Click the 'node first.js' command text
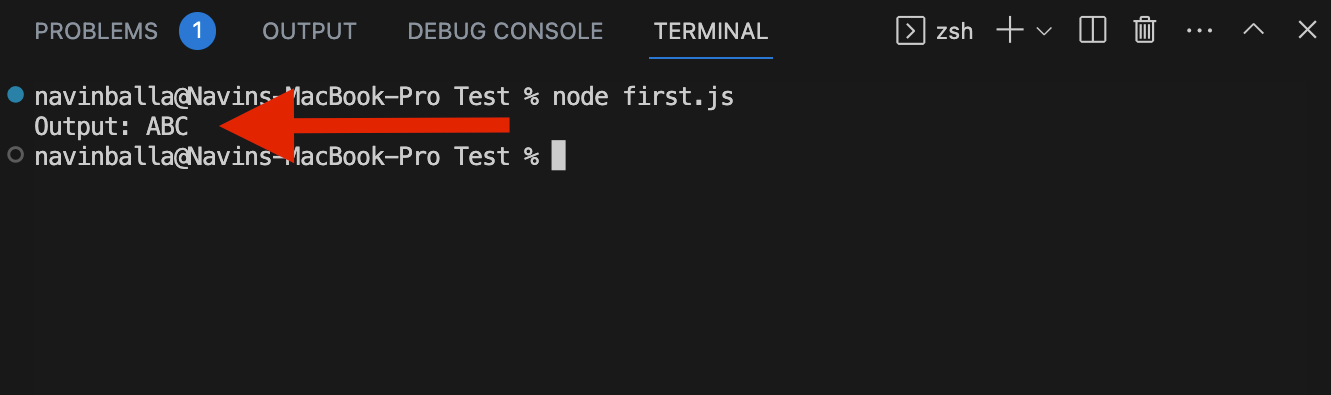This screenshot has height=395, width=1331. [x=643, y=97]
